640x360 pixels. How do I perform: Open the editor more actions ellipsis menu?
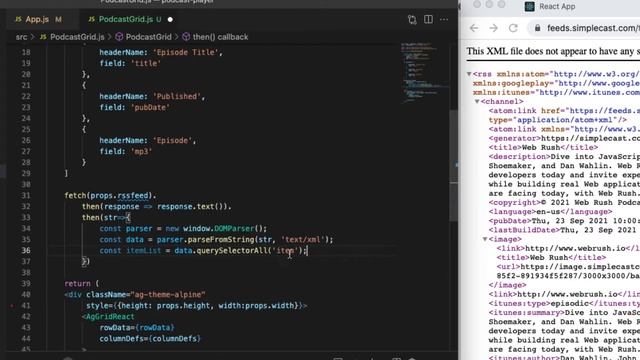click(444, 19)
